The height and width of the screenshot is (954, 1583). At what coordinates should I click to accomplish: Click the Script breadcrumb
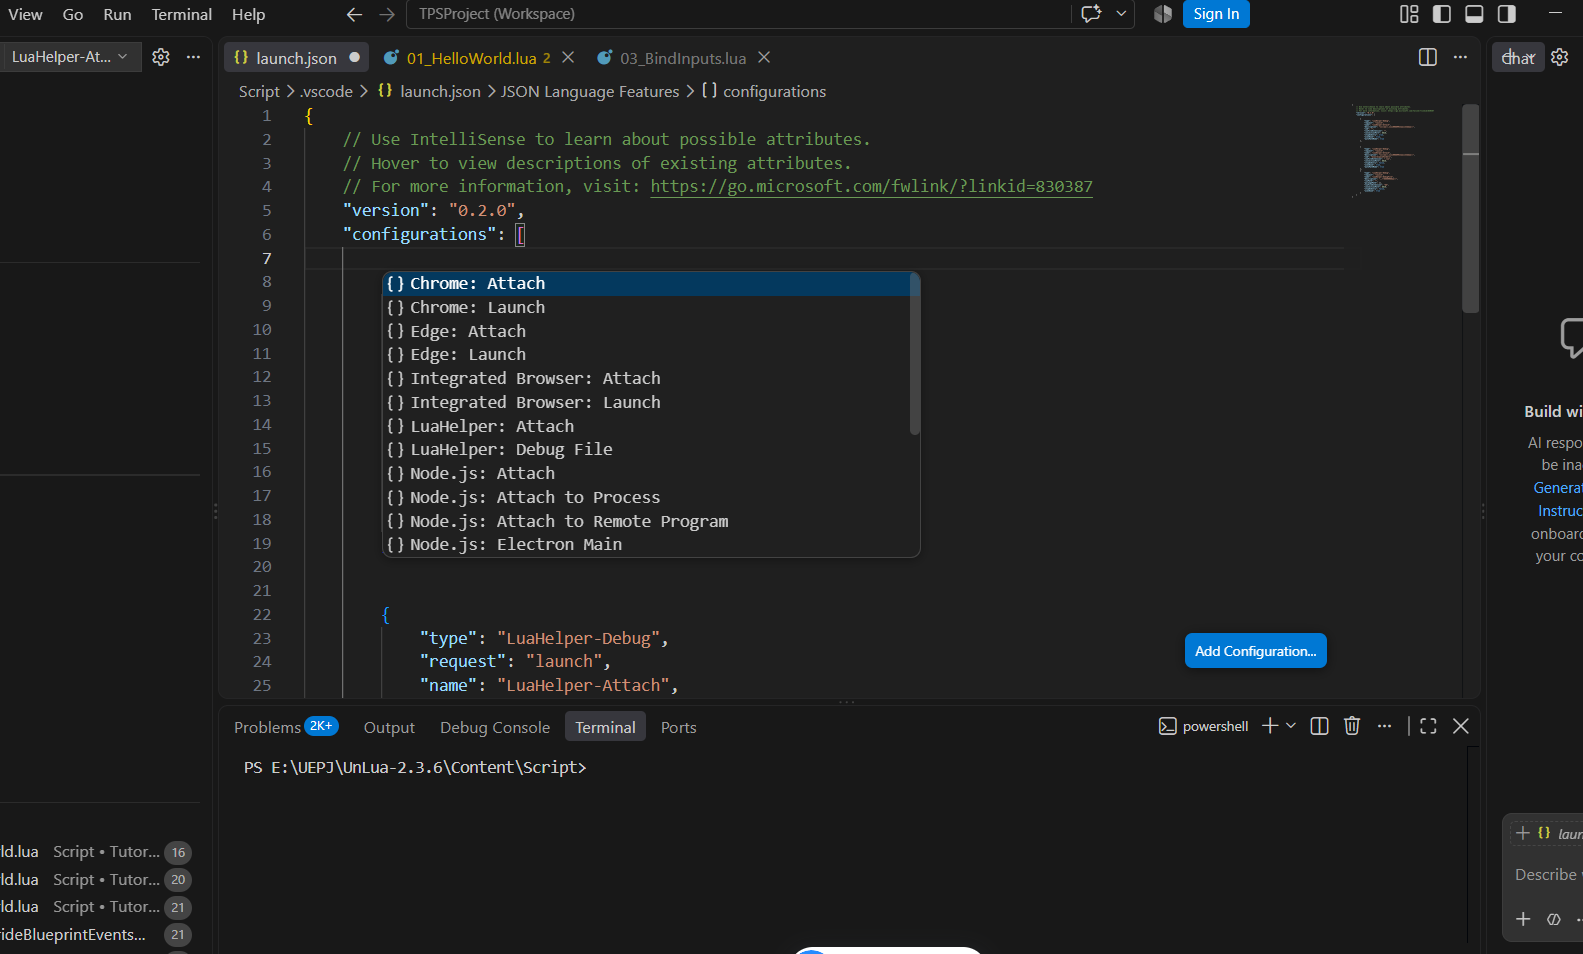[x=259, y=91]
